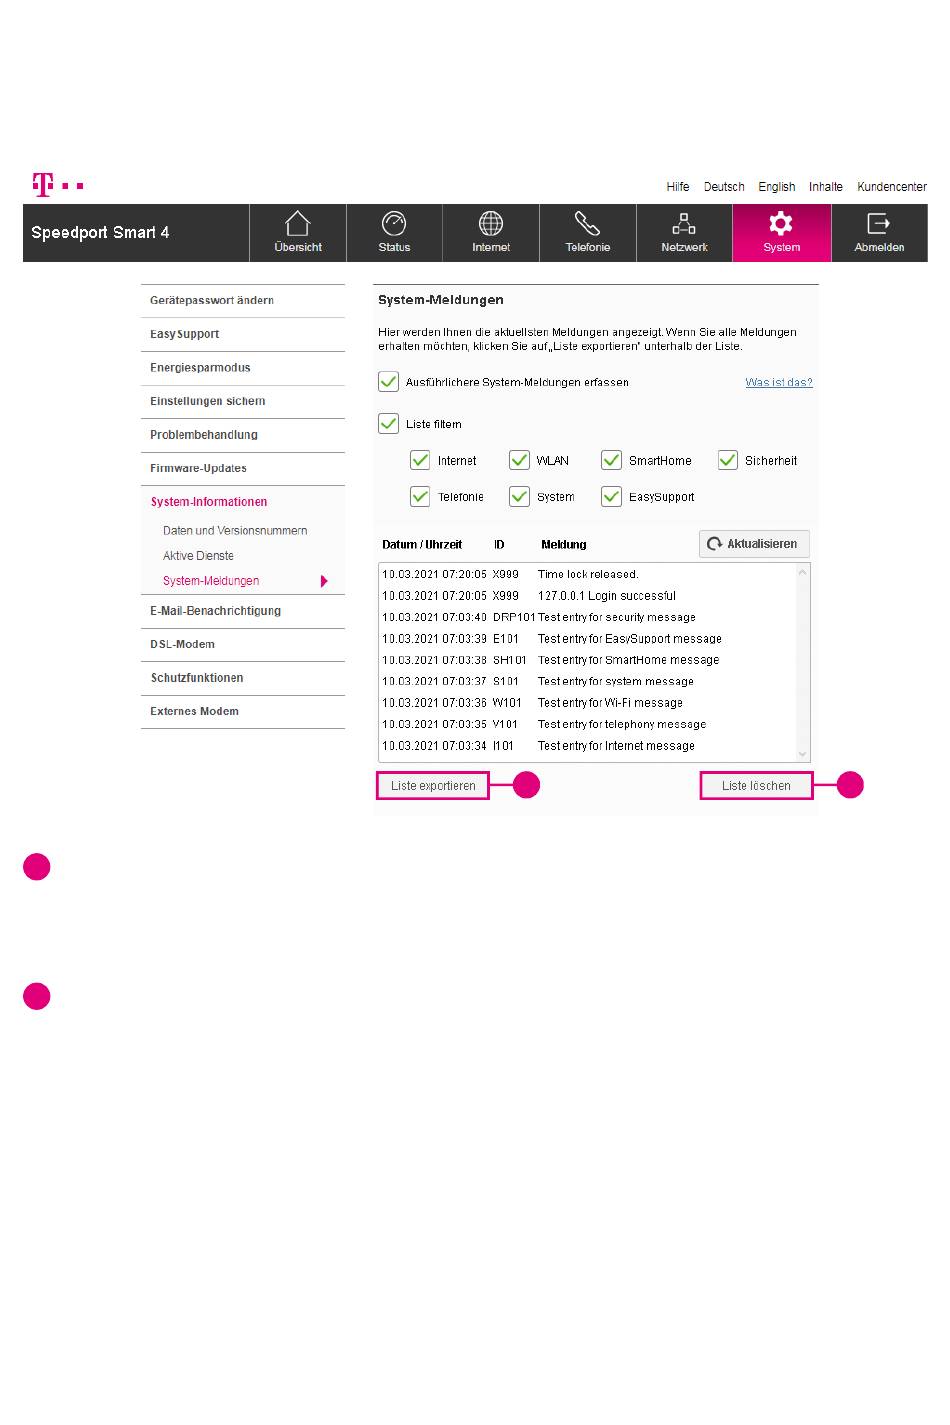
Task: Switch language to English
Action: coord(777,187)
